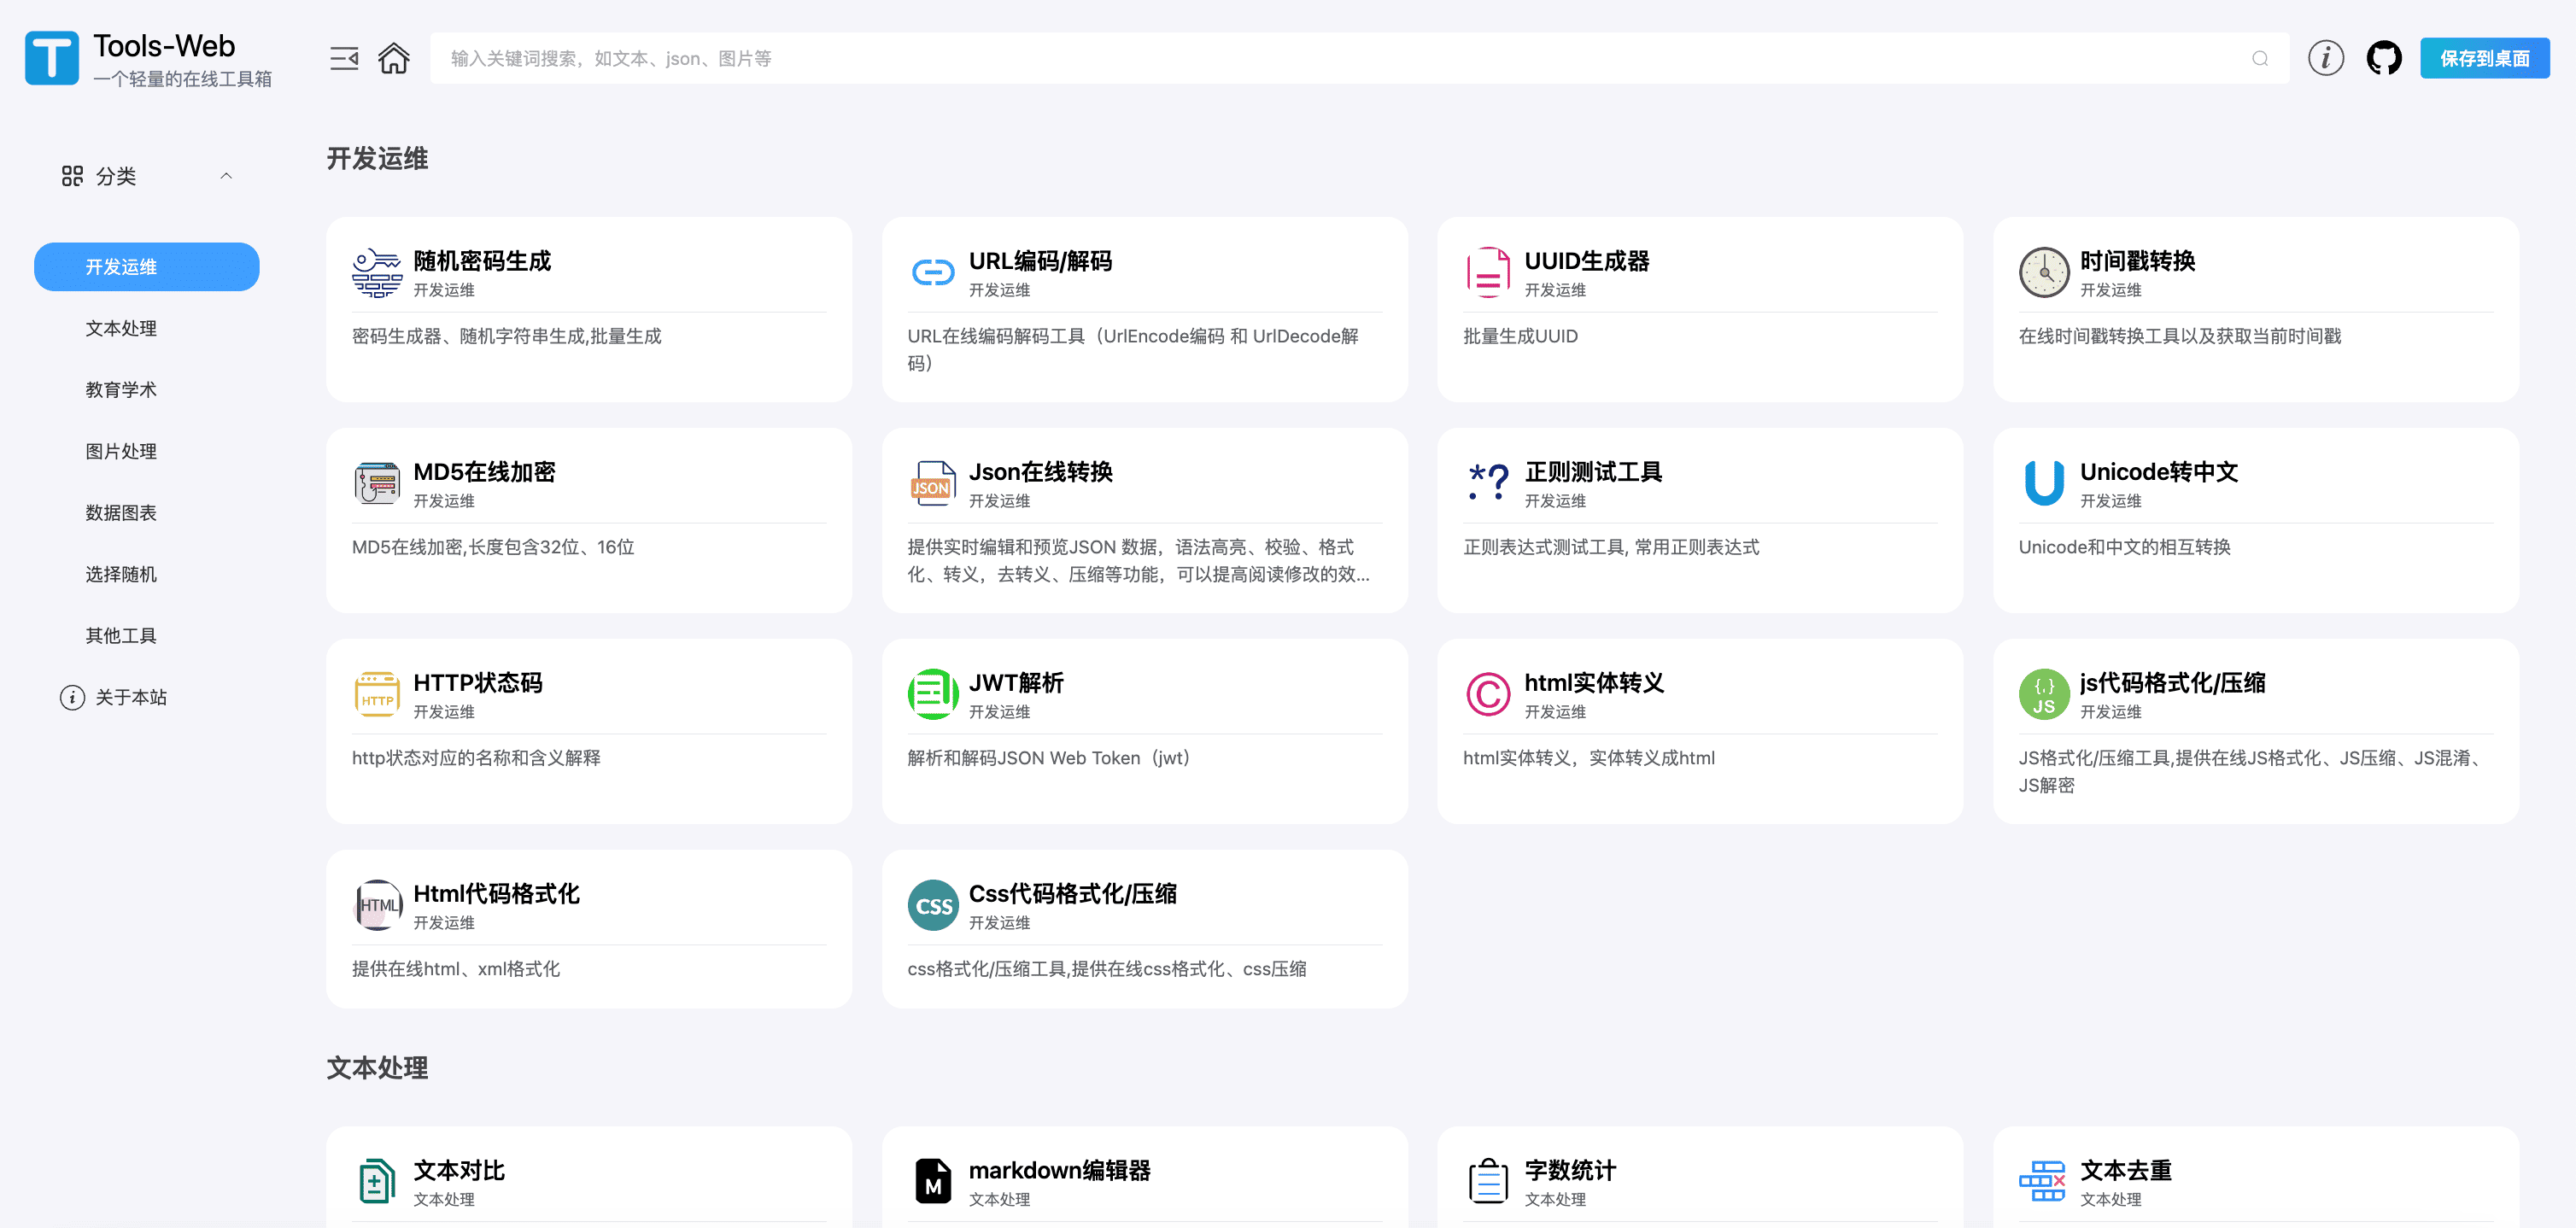The height and width of the screenshot is (1228, 2576).
Task: Click the 保存到桌面 button
Action: [2484, 58]
